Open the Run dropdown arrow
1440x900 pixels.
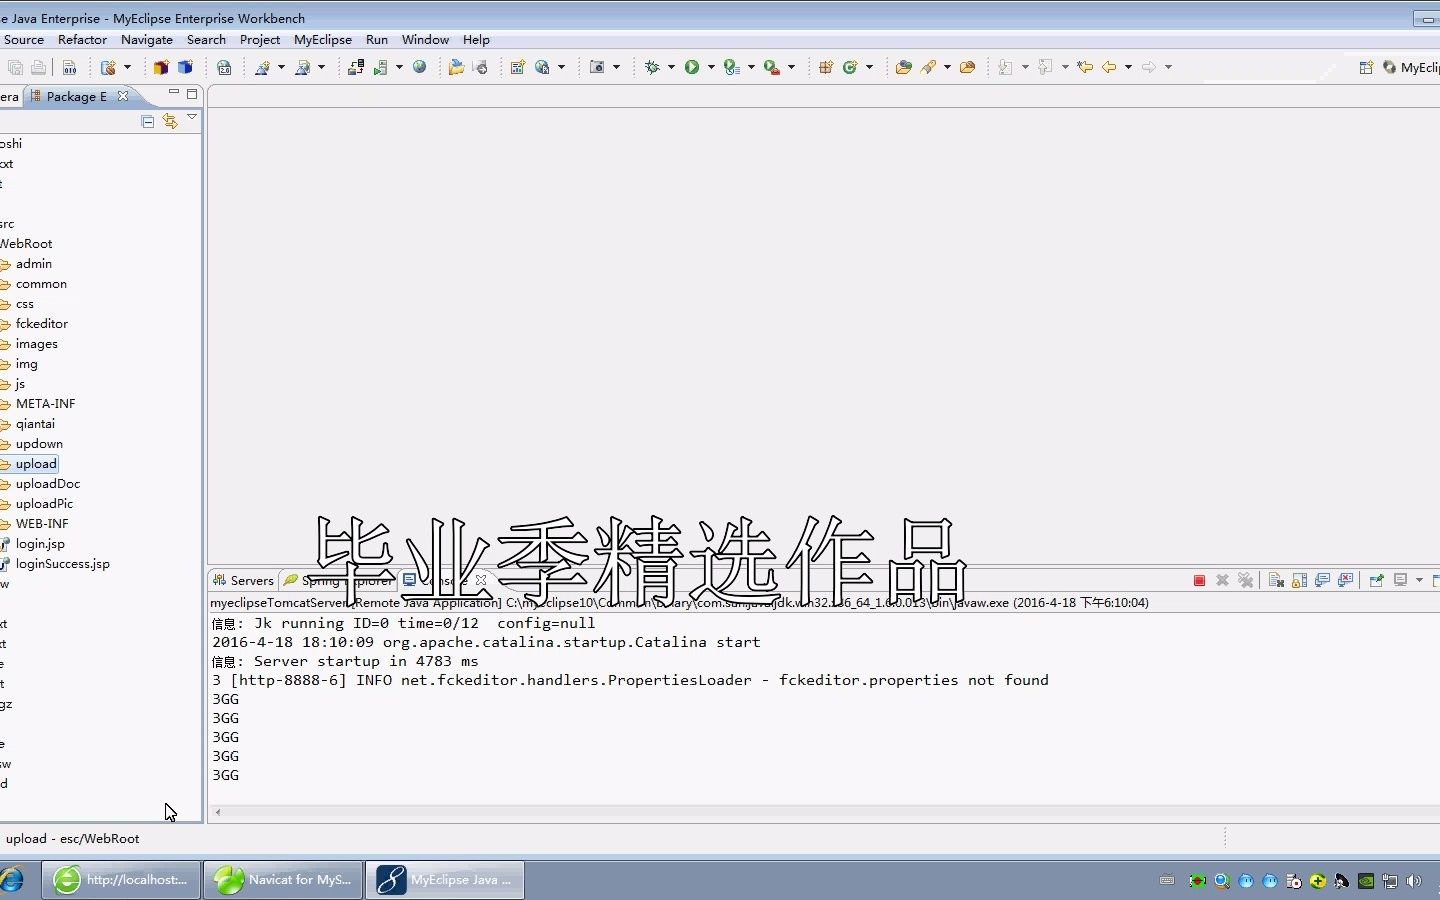tap(711, 67)
